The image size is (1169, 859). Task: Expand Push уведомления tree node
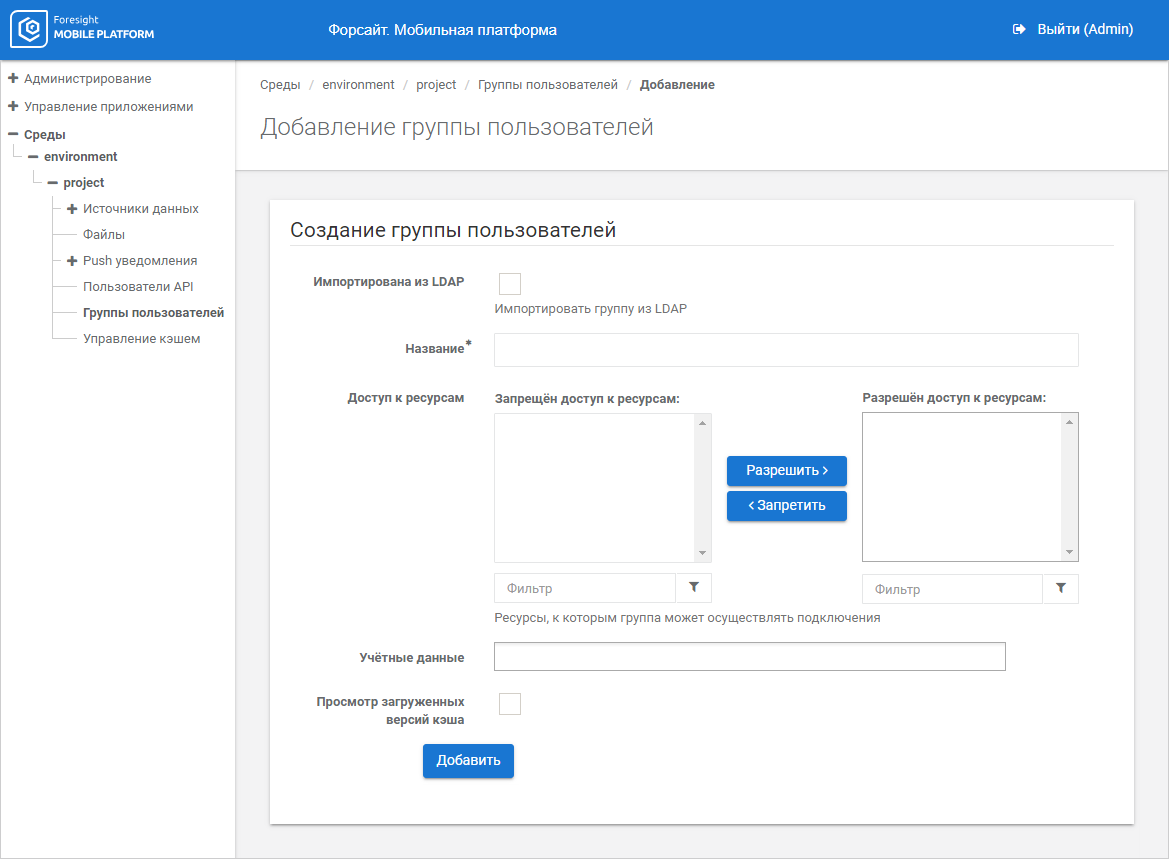[72, 261]
